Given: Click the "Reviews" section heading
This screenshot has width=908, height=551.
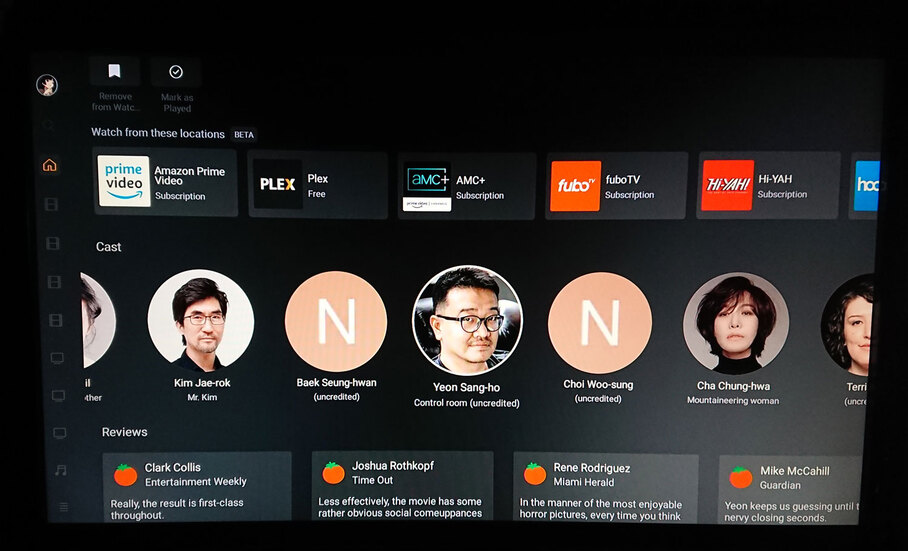Looking at the screenshot, I should pyautogui.click(x=125, y=432).
